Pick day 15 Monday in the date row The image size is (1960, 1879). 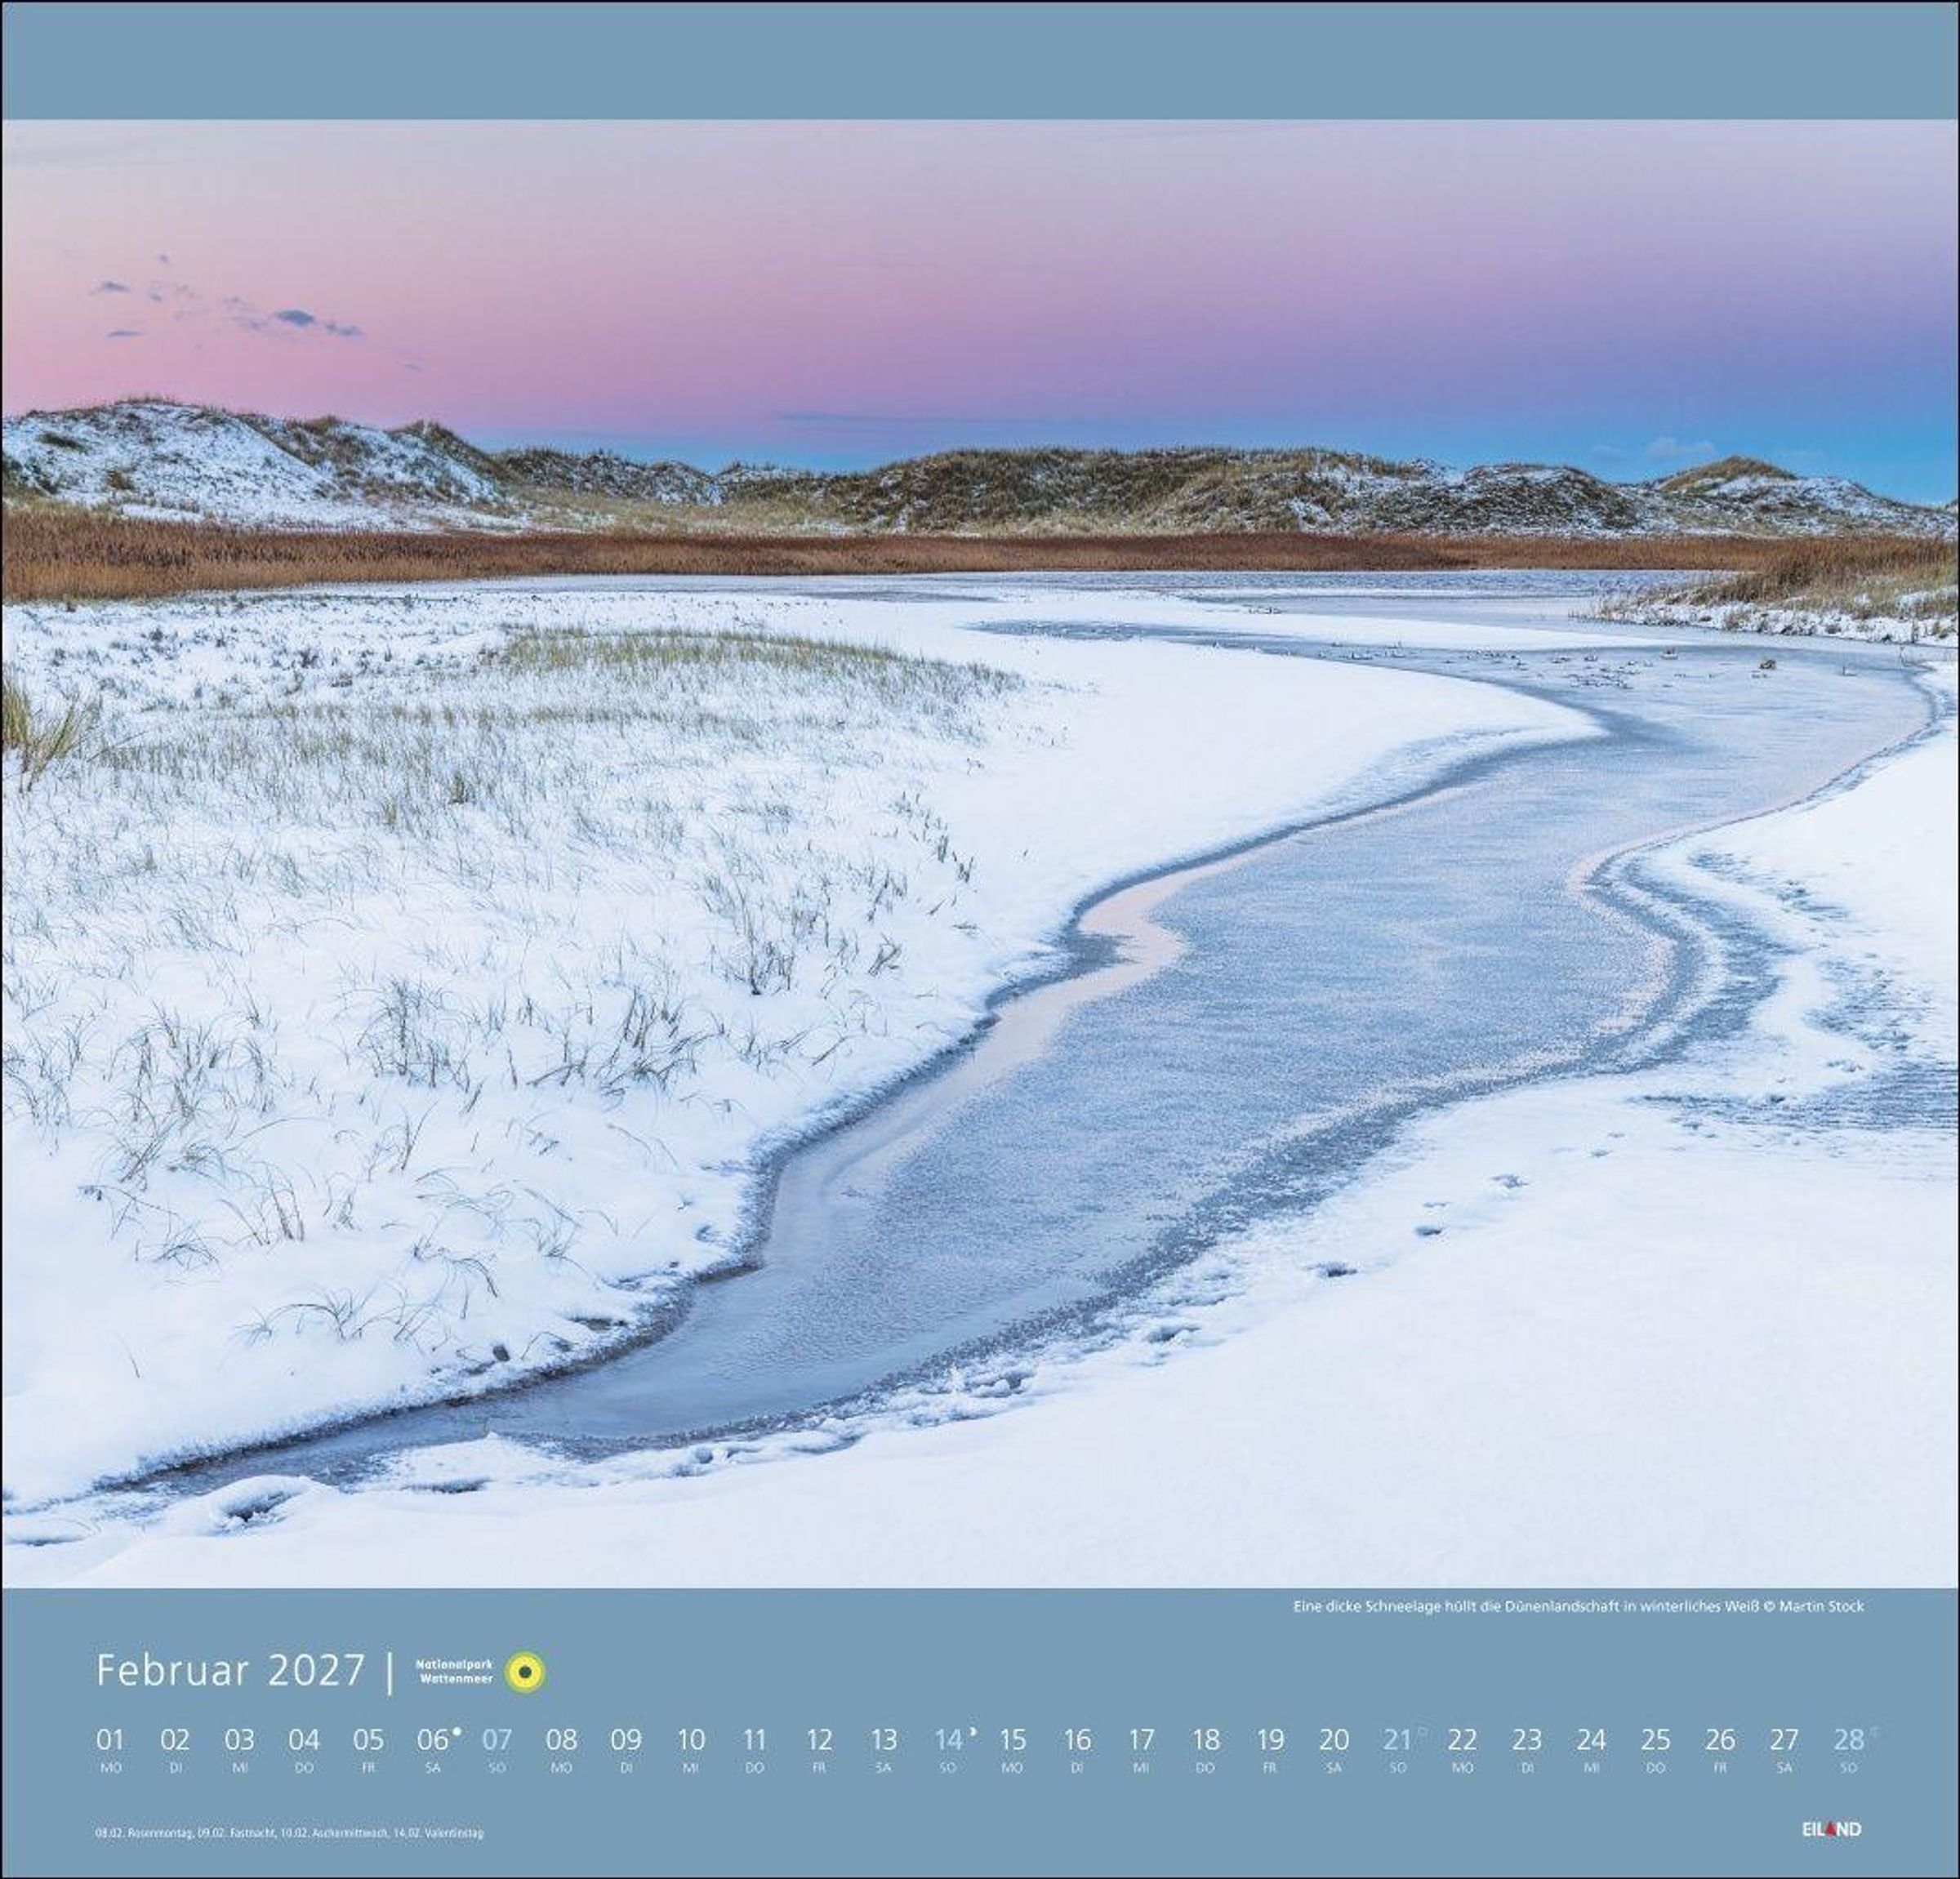pos(1012,1741)
